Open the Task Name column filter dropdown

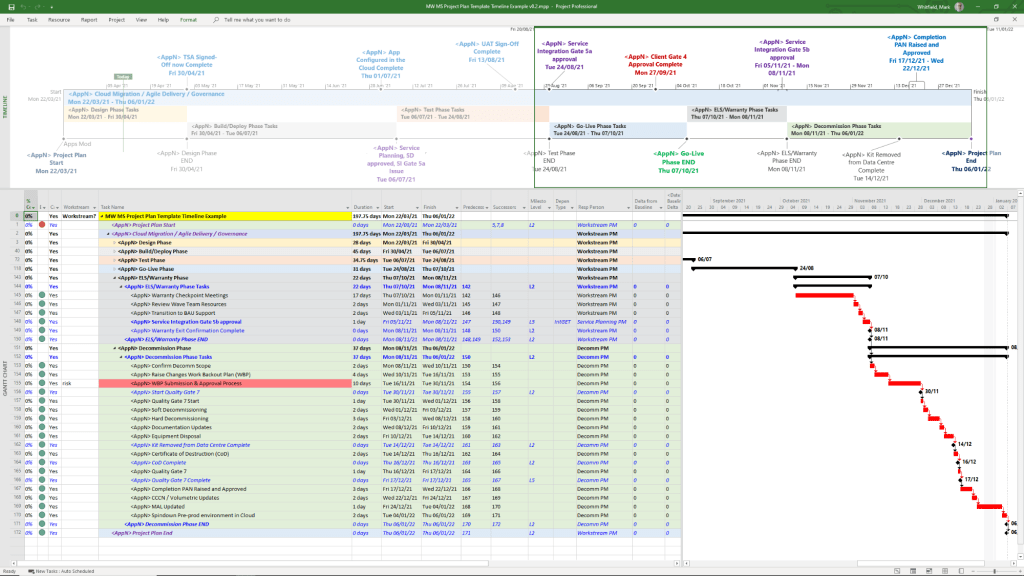point(346,205)
